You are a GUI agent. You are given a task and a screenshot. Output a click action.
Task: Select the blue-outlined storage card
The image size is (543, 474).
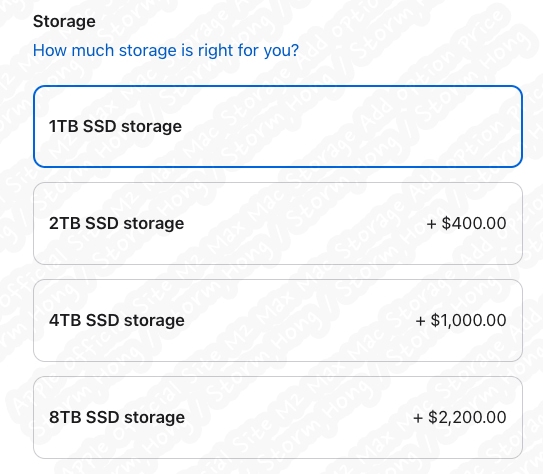click(x=278, y=126)
